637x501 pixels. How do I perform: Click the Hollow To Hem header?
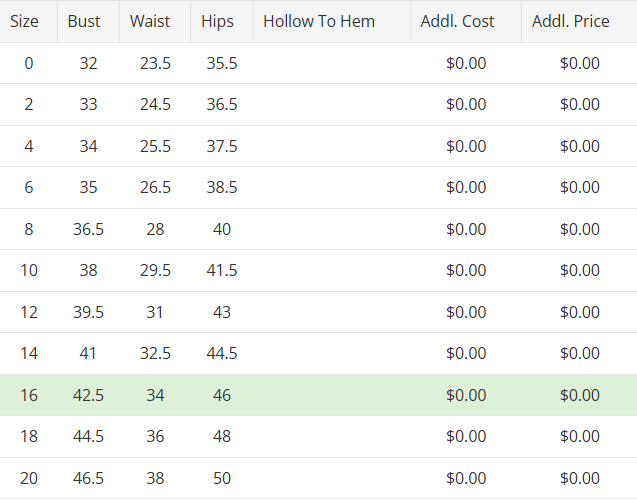(319, 21)
